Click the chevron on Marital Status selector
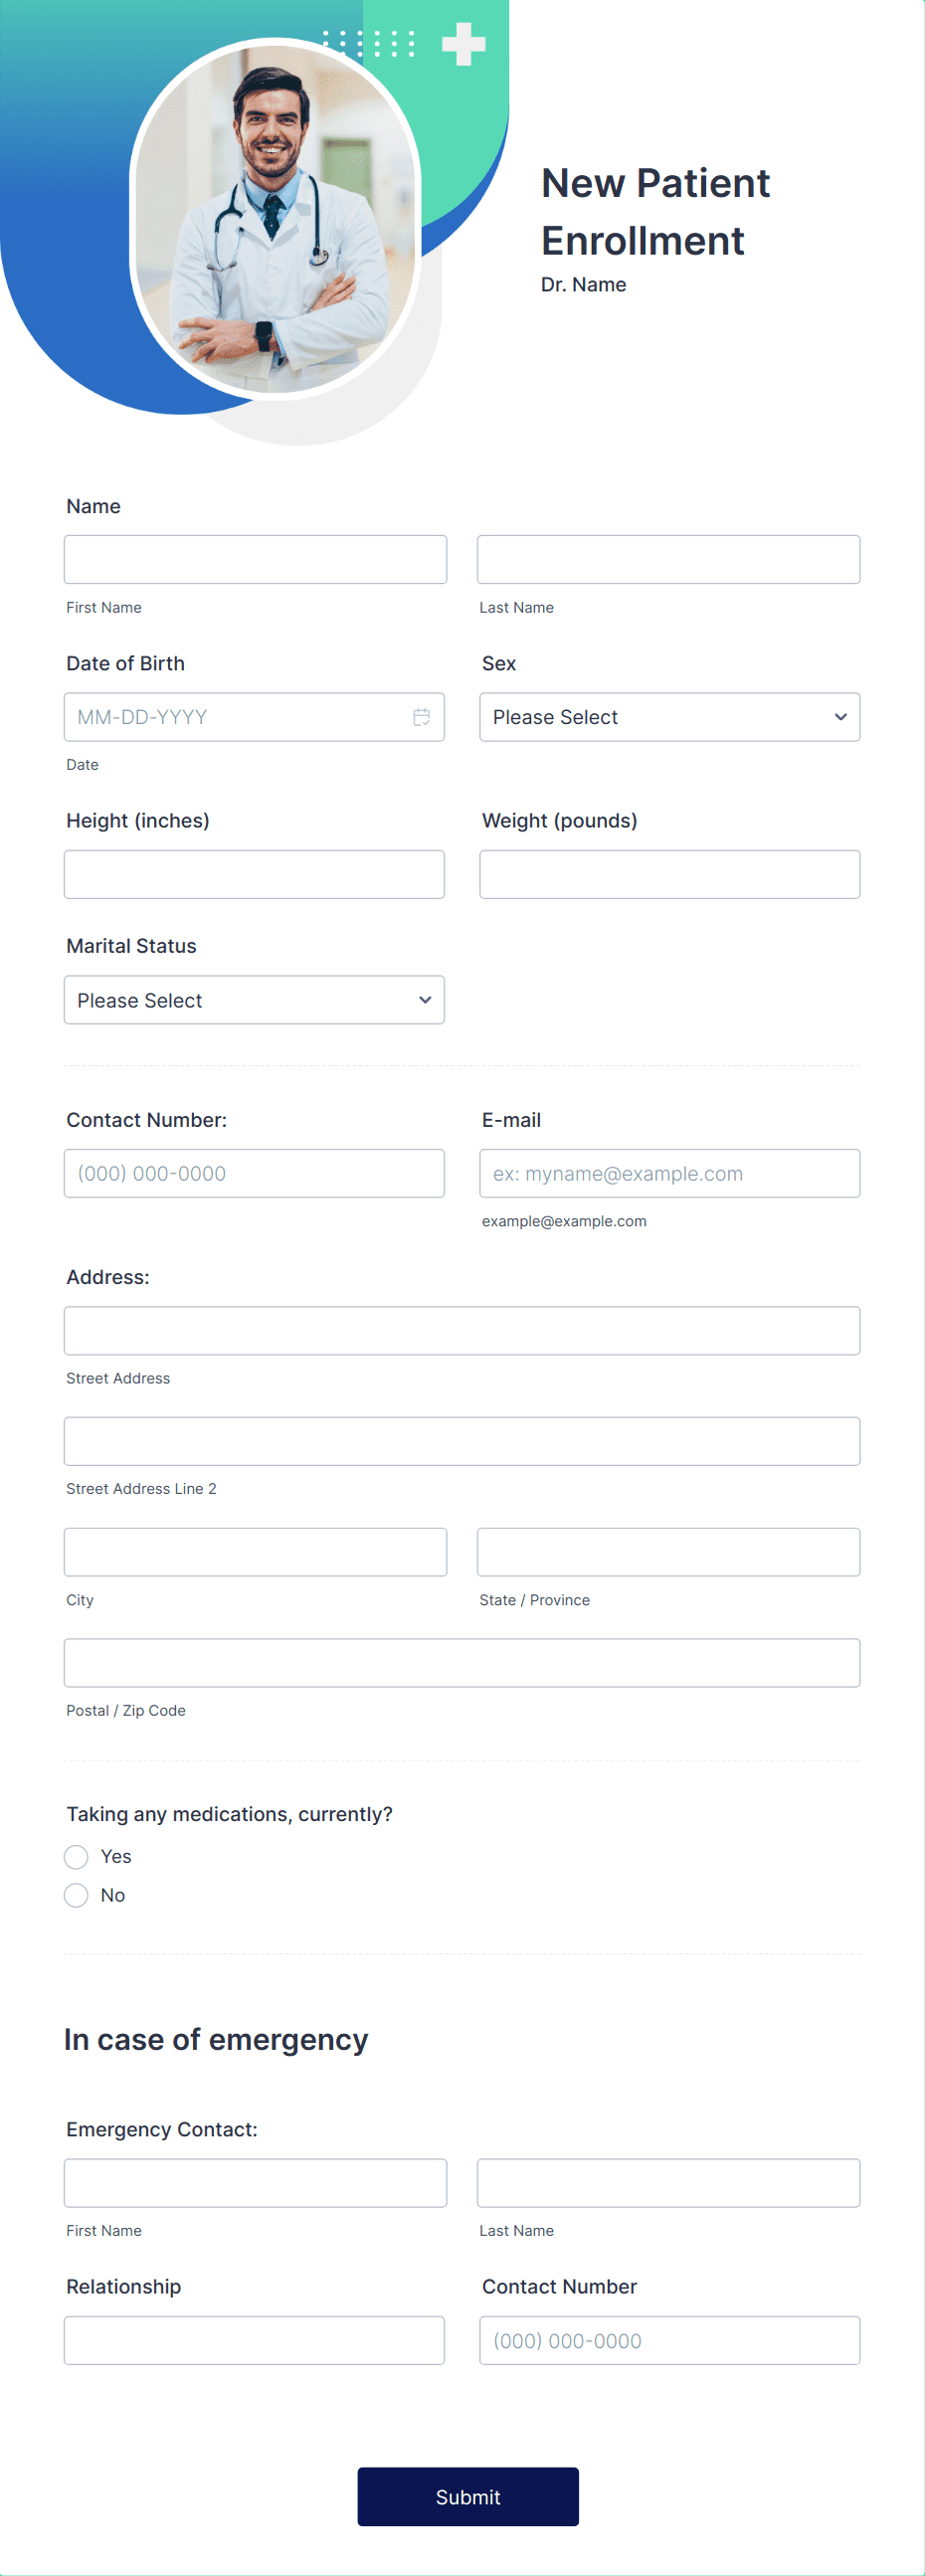Viewport: 925px width, 2576px height. 424,1000
